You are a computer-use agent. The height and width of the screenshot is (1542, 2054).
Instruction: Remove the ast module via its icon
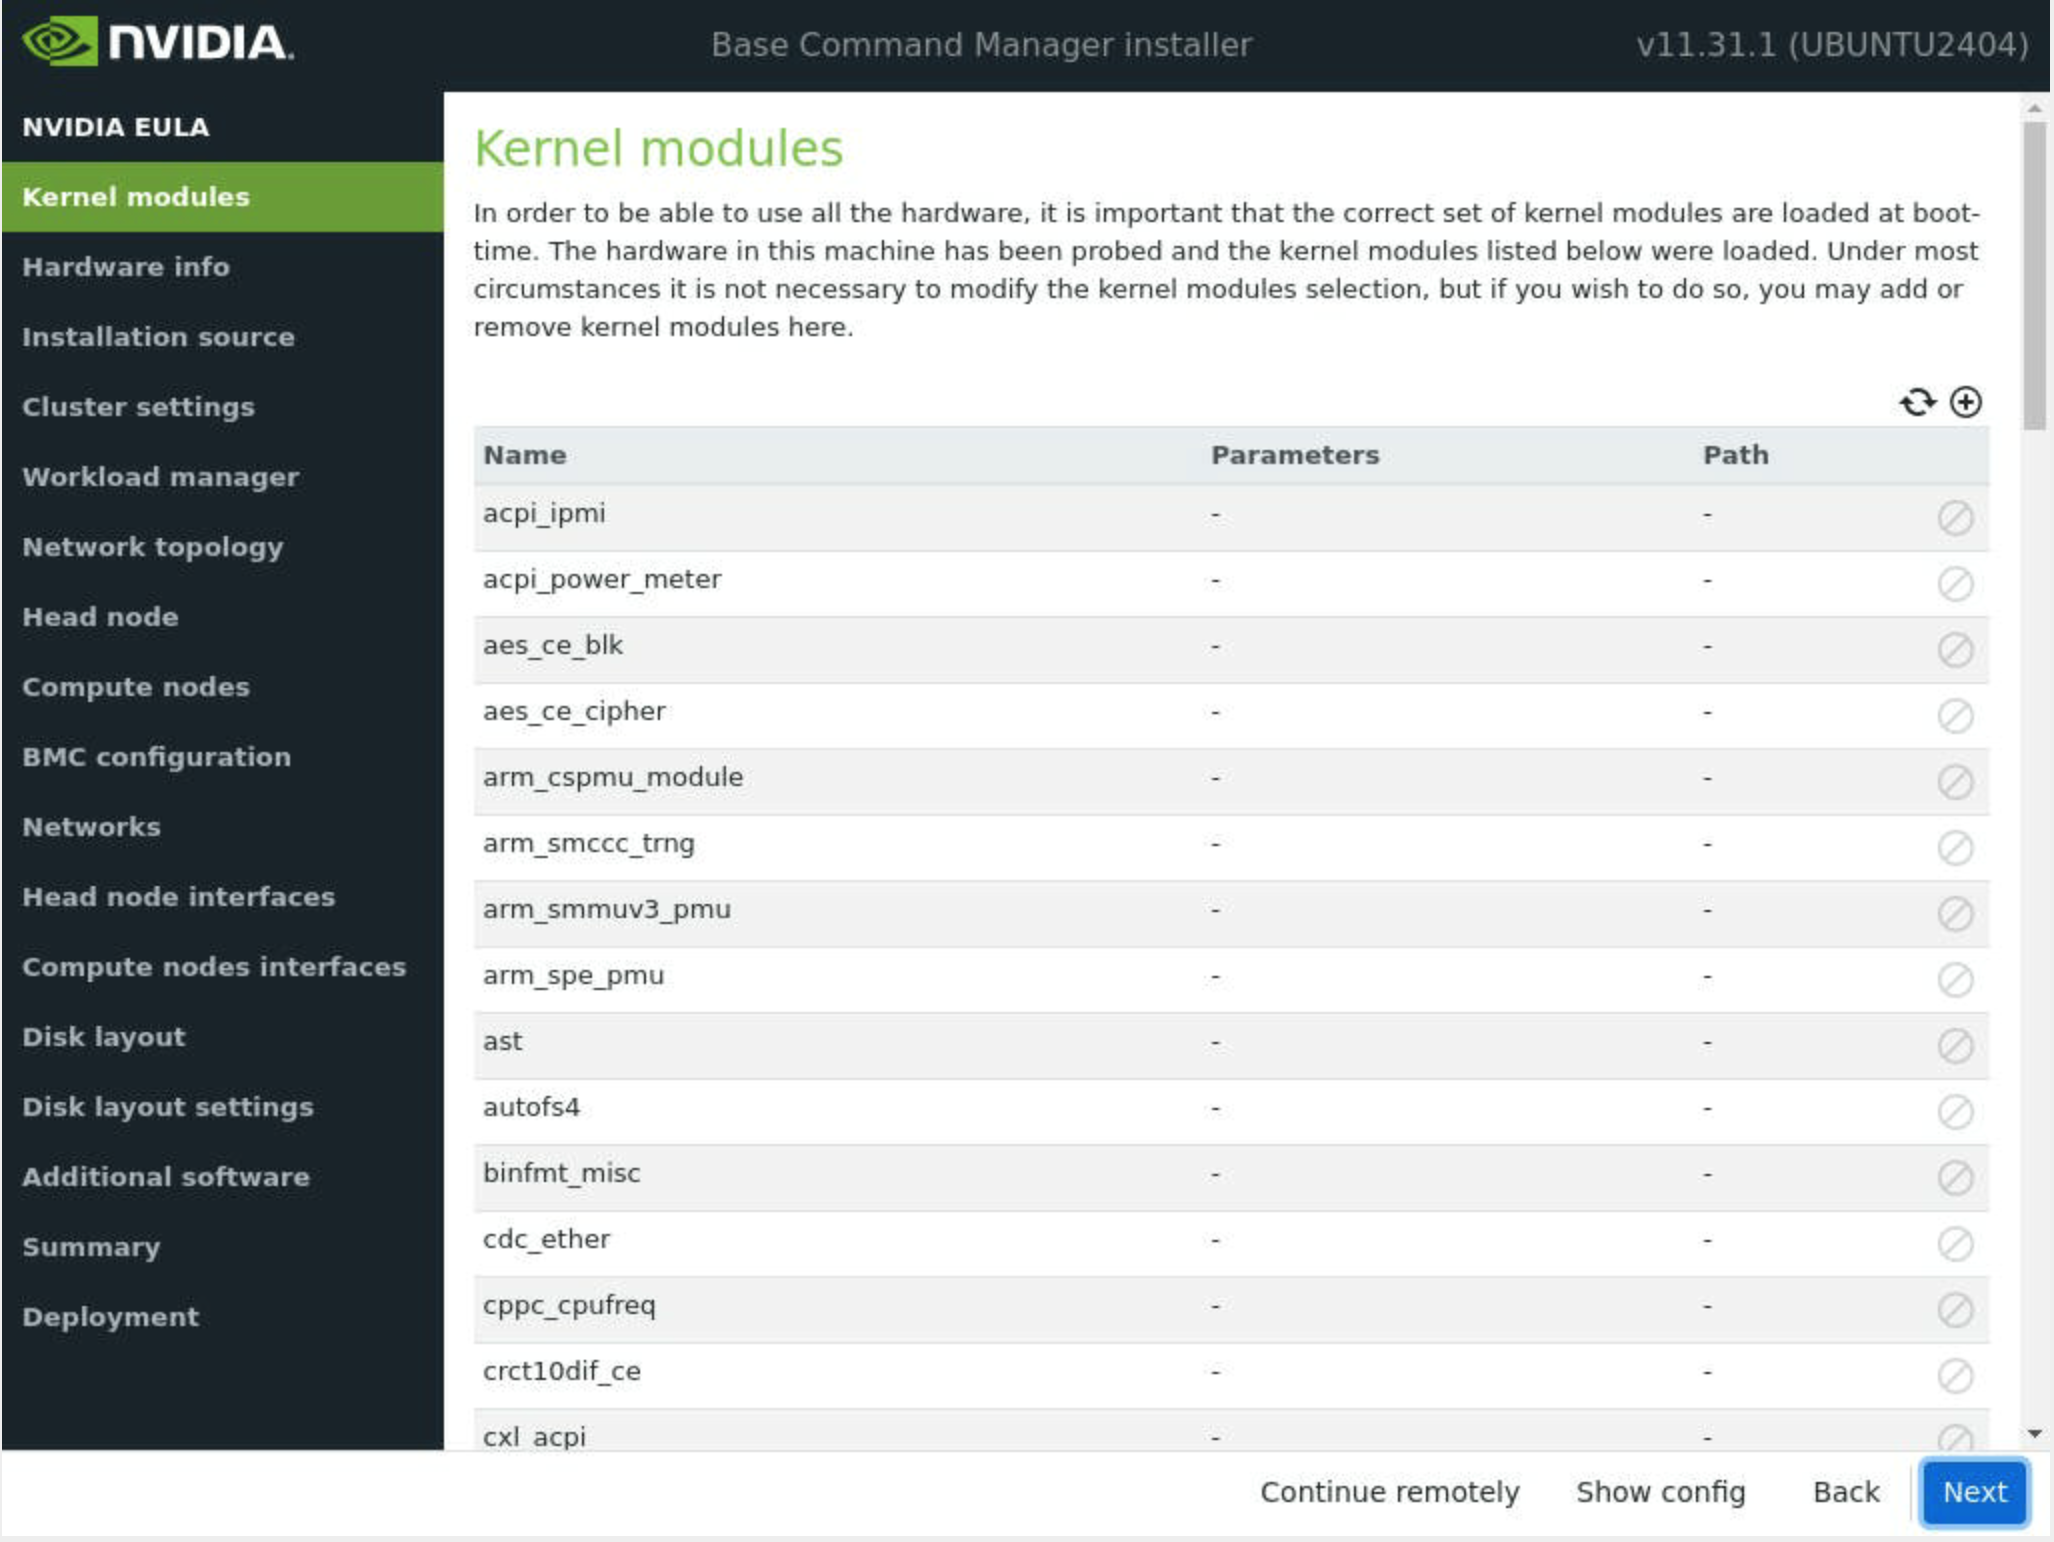[1954, 1045]
